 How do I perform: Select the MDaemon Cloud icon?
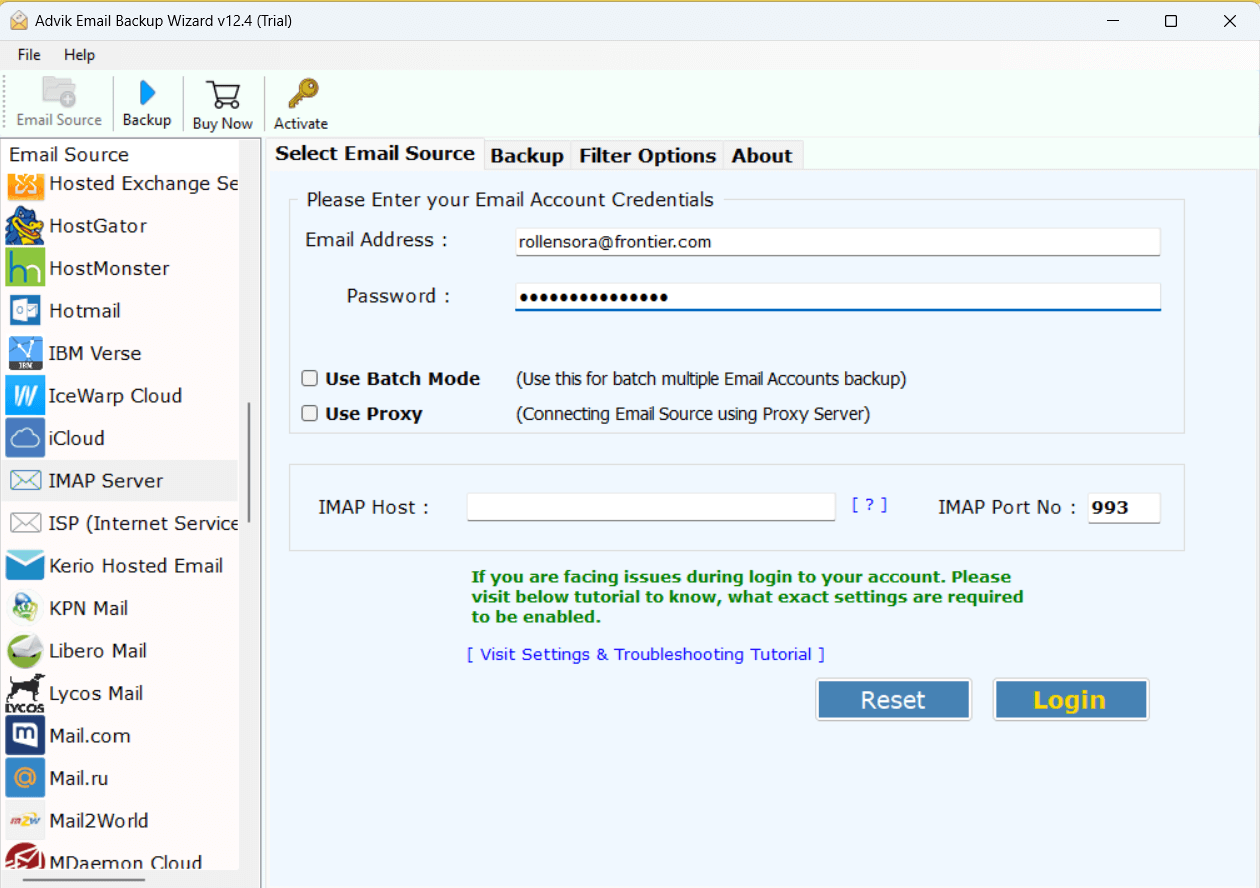pyautogui.click(x=25, y=858)
